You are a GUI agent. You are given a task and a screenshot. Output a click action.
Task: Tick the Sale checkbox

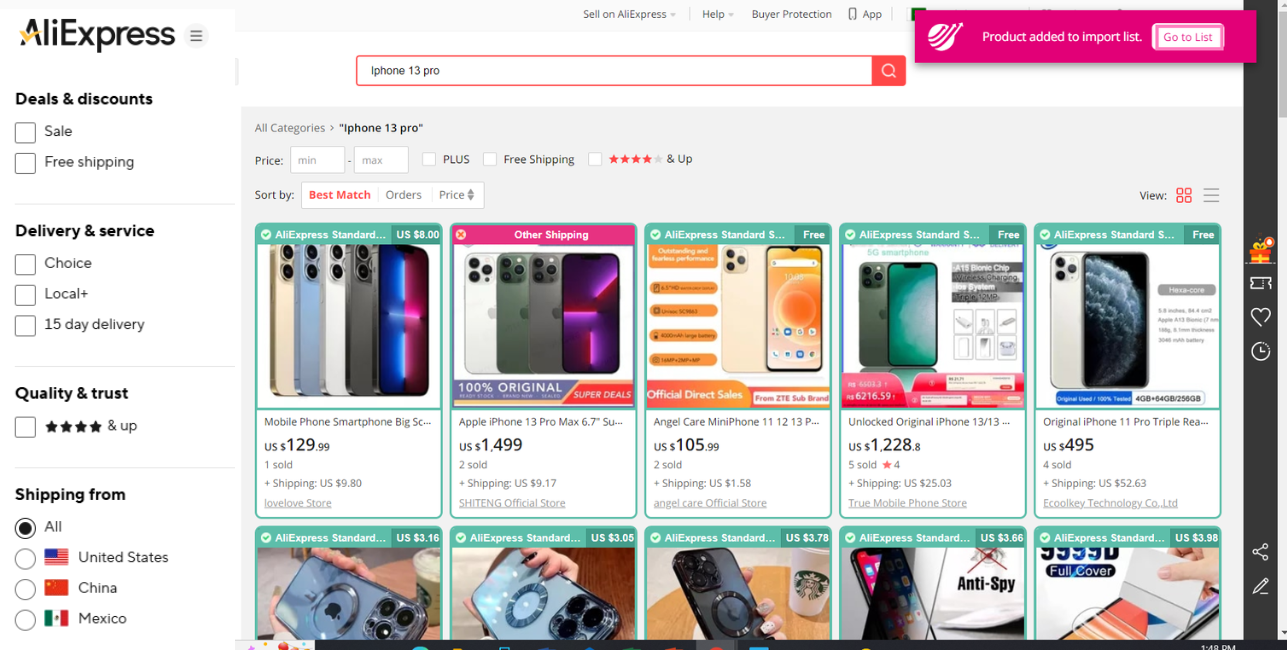pos(26,132)
